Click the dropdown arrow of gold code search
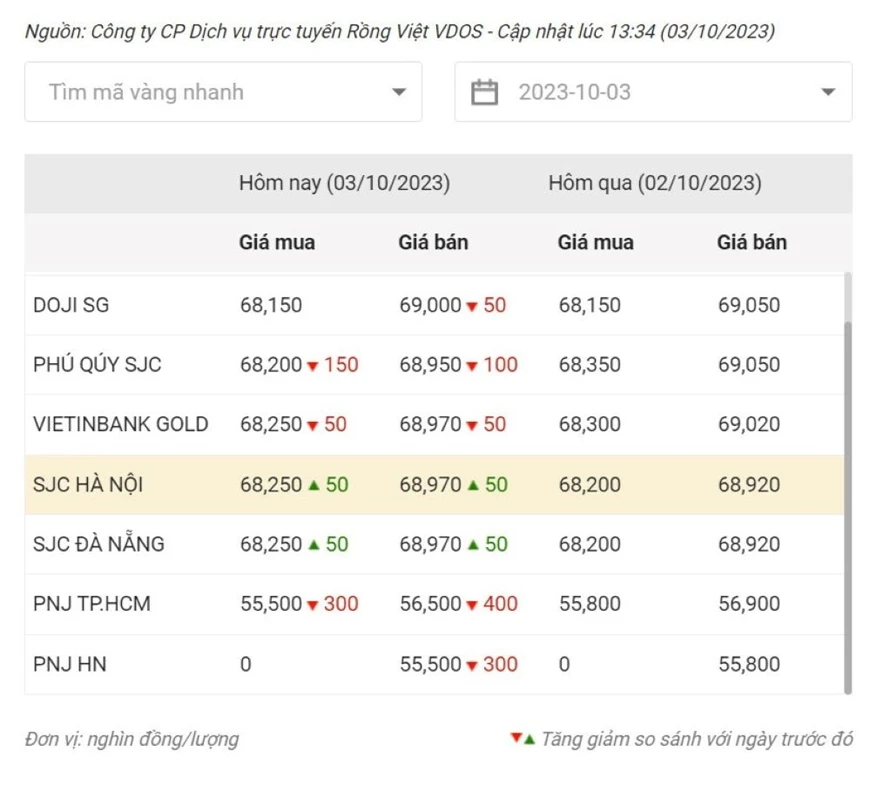The width and height of the screenshot is (870, 798). click(398, 93)
